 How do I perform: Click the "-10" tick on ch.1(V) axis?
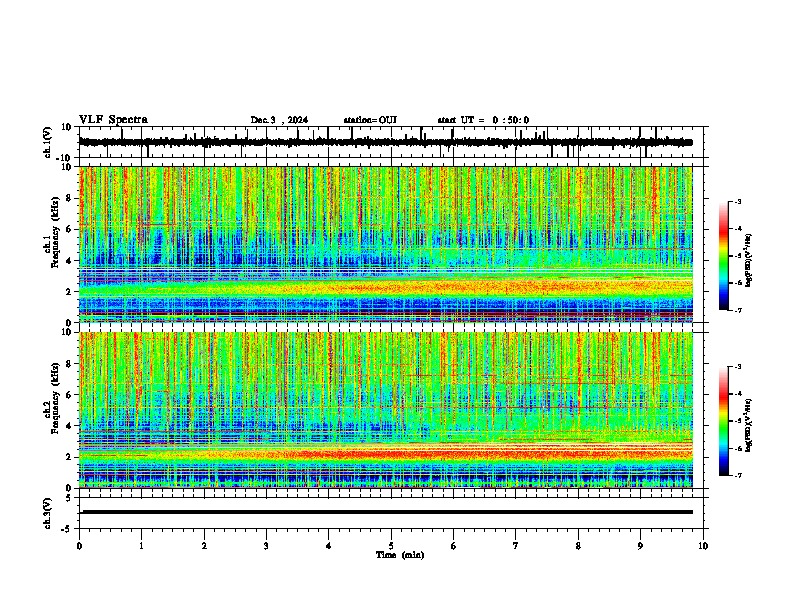(x=65, y=158)
